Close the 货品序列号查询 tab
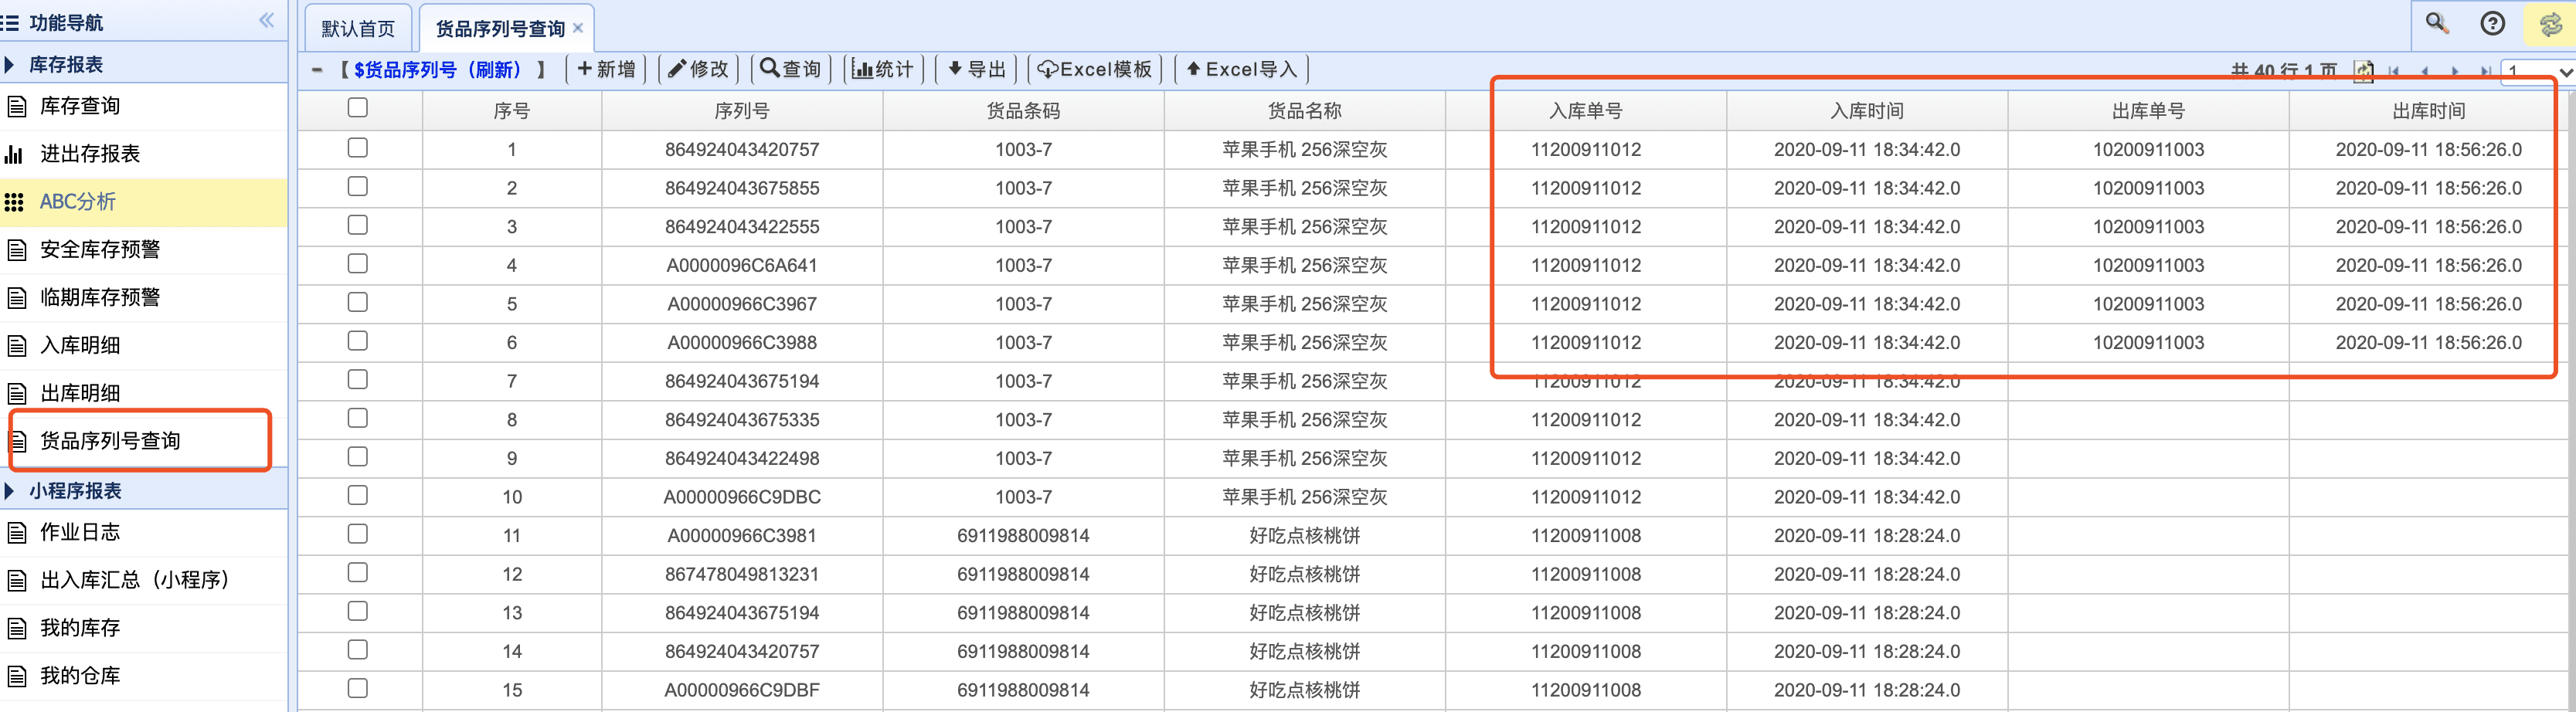 coord(578,28)
